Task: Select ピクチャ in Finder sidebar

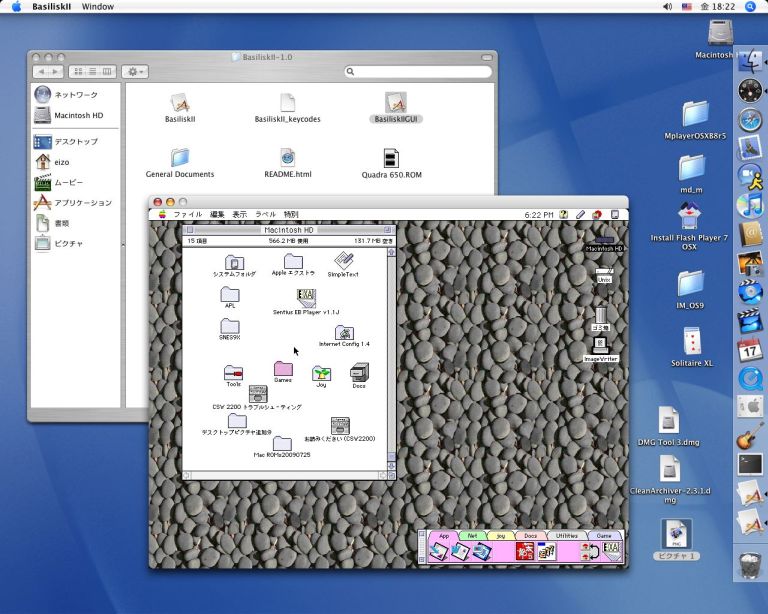Action: (x=75, y=243)
